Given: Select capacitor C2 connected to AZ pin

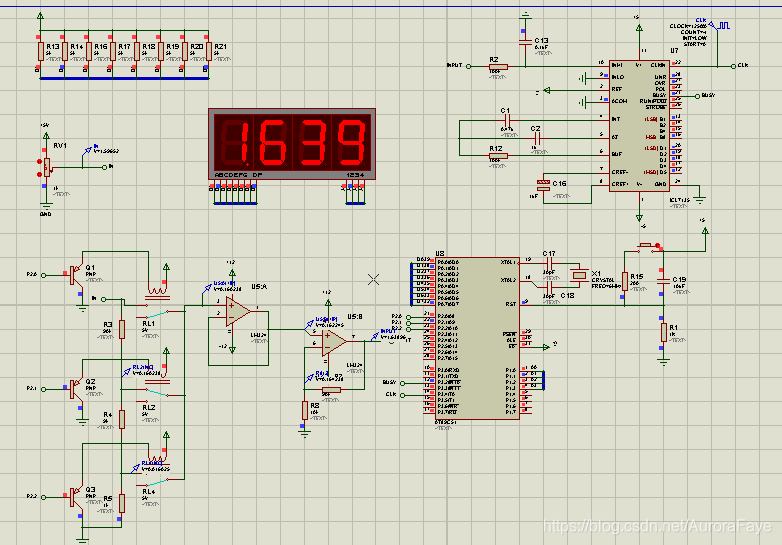Looking at the screenshot, I should [538, 138].
